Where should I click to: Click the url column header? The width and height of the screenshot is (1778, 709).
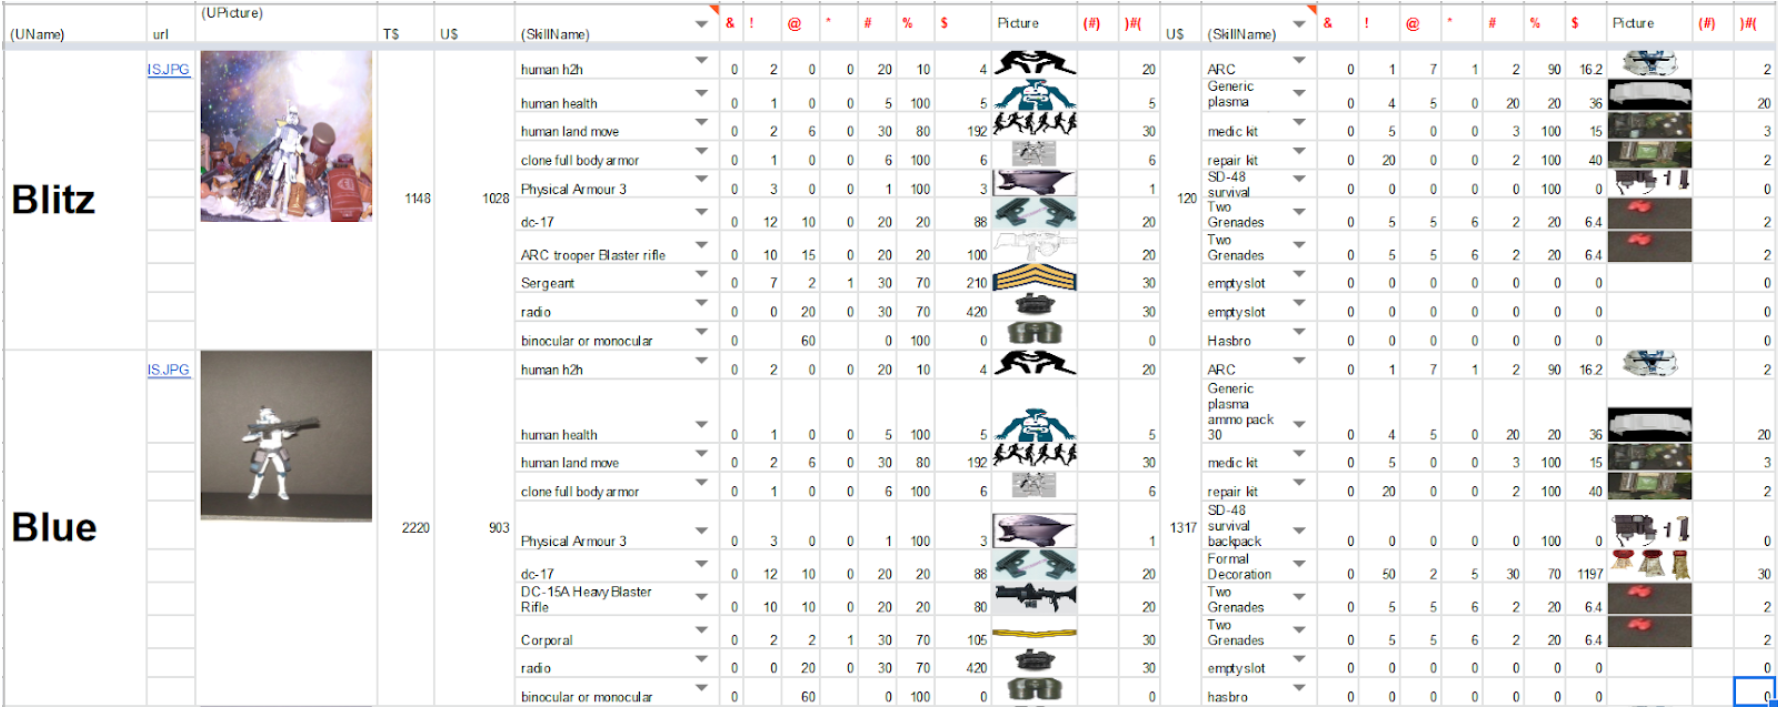tap(160, 34)
